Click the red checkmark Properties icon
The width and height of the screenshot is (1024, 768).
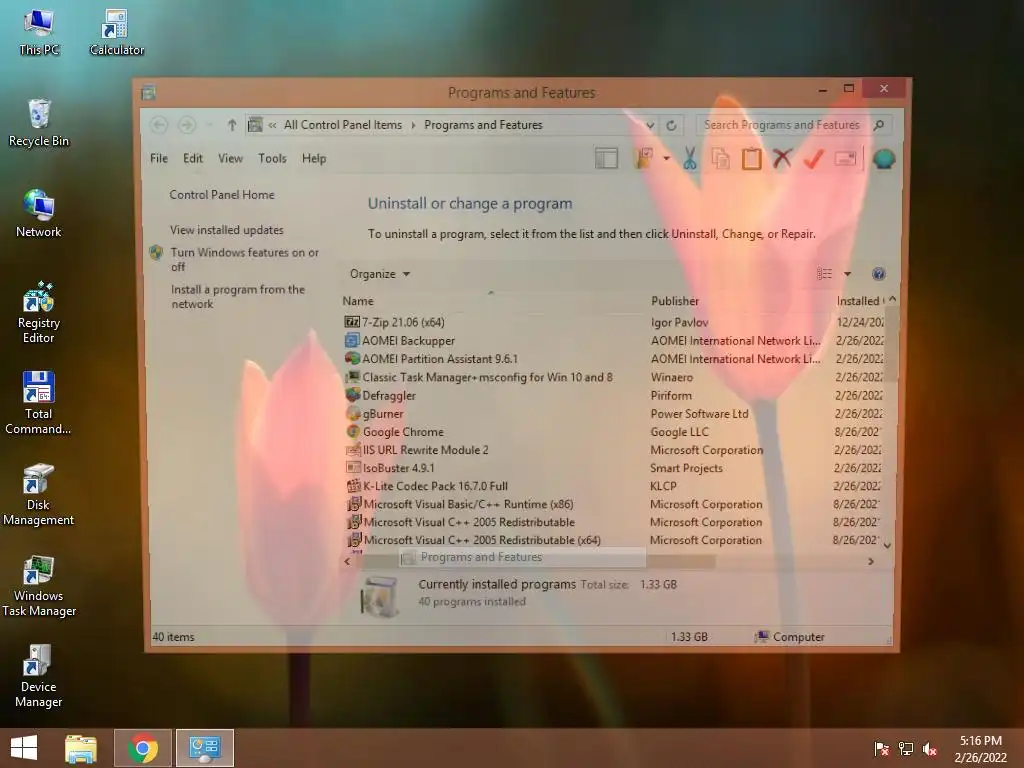tap(813, 158)
